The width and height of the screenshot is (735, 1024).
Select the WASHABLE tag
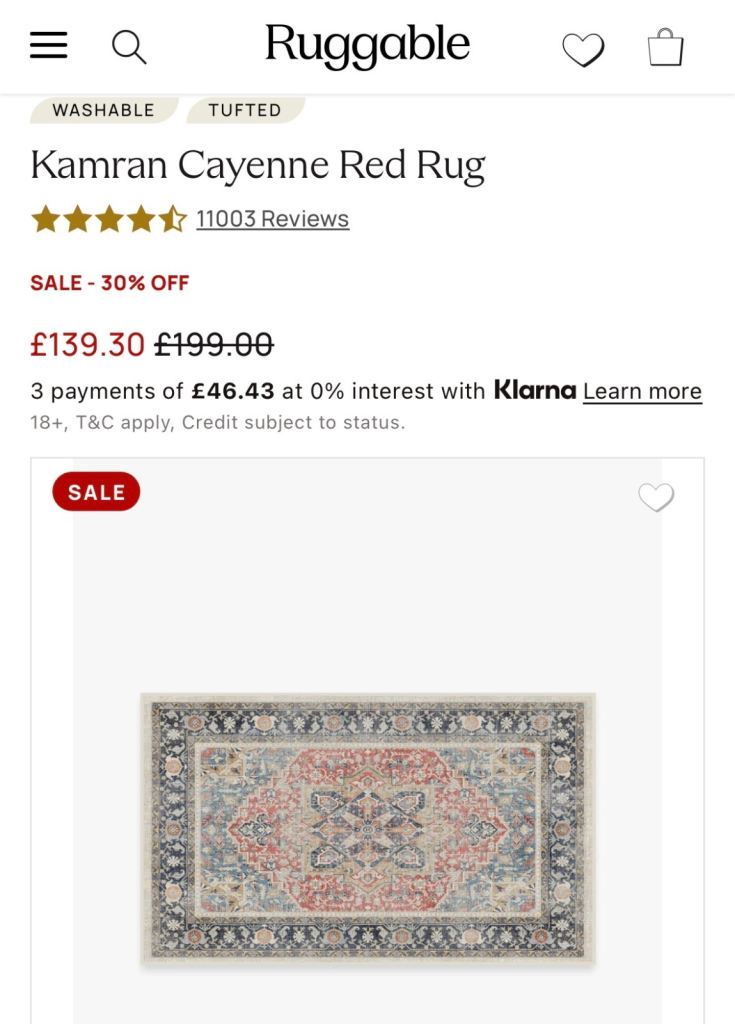coord(104,110)
